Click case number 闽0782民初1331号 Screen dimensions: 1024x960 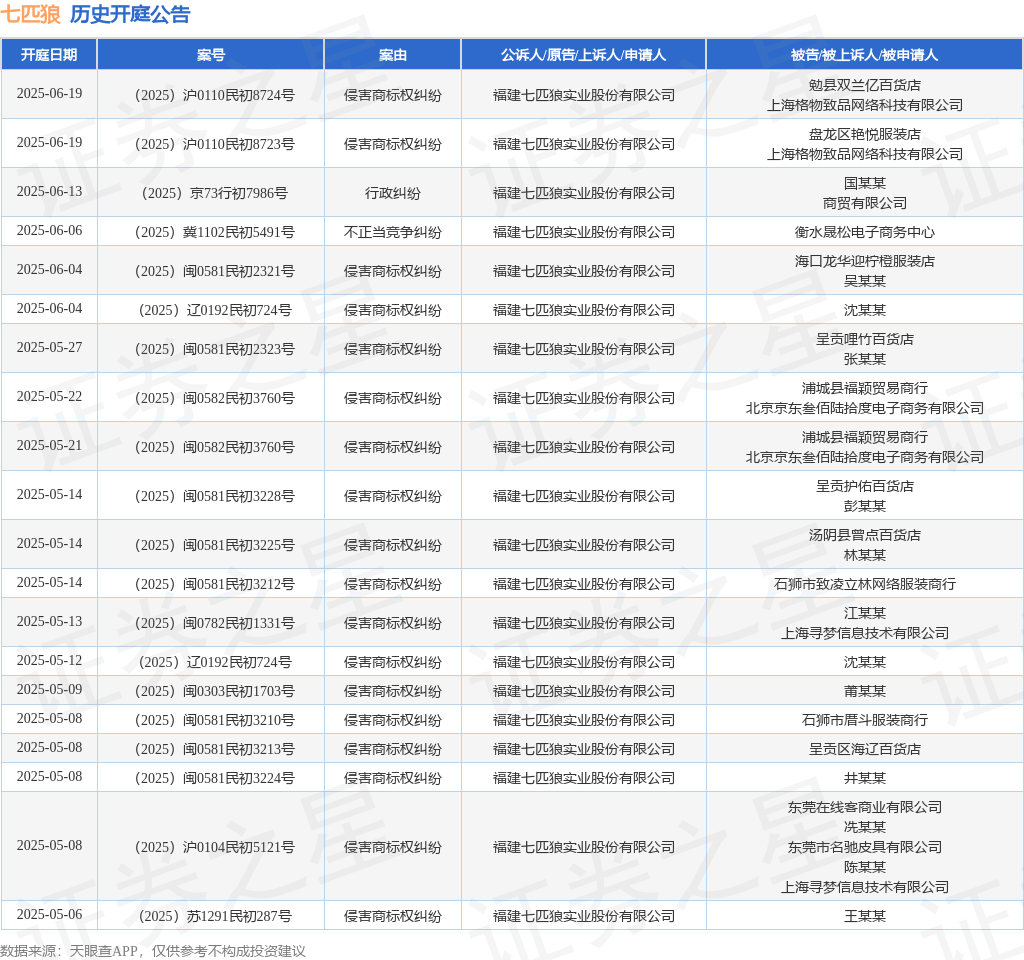pos(215,623)
